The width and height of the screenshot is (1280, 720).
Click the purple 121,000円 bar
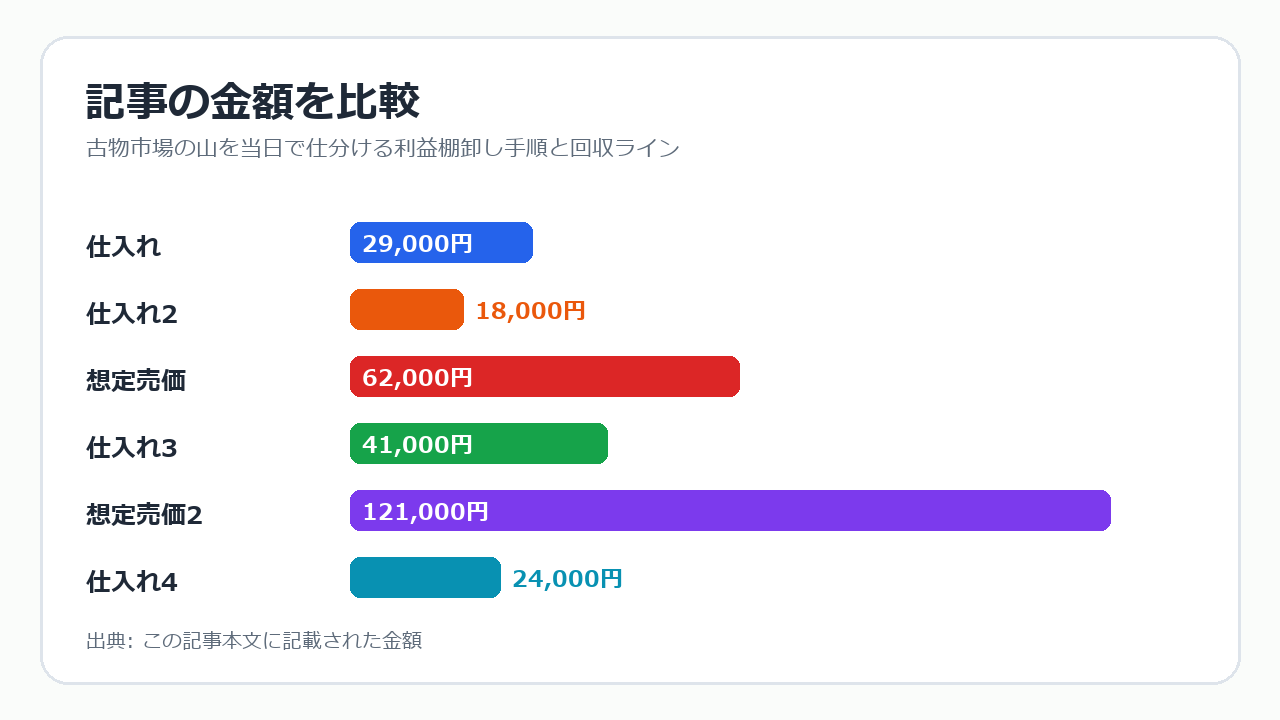click(730, 511)
